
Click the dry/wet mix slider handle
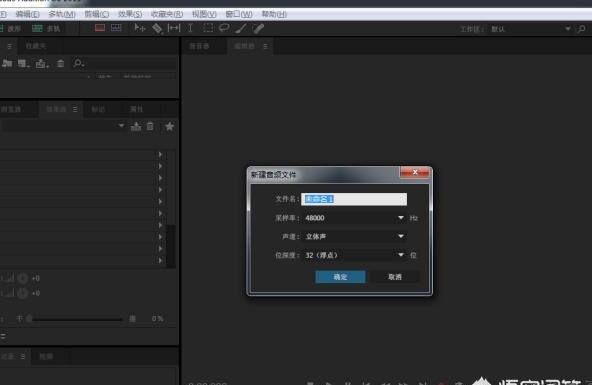29,319
